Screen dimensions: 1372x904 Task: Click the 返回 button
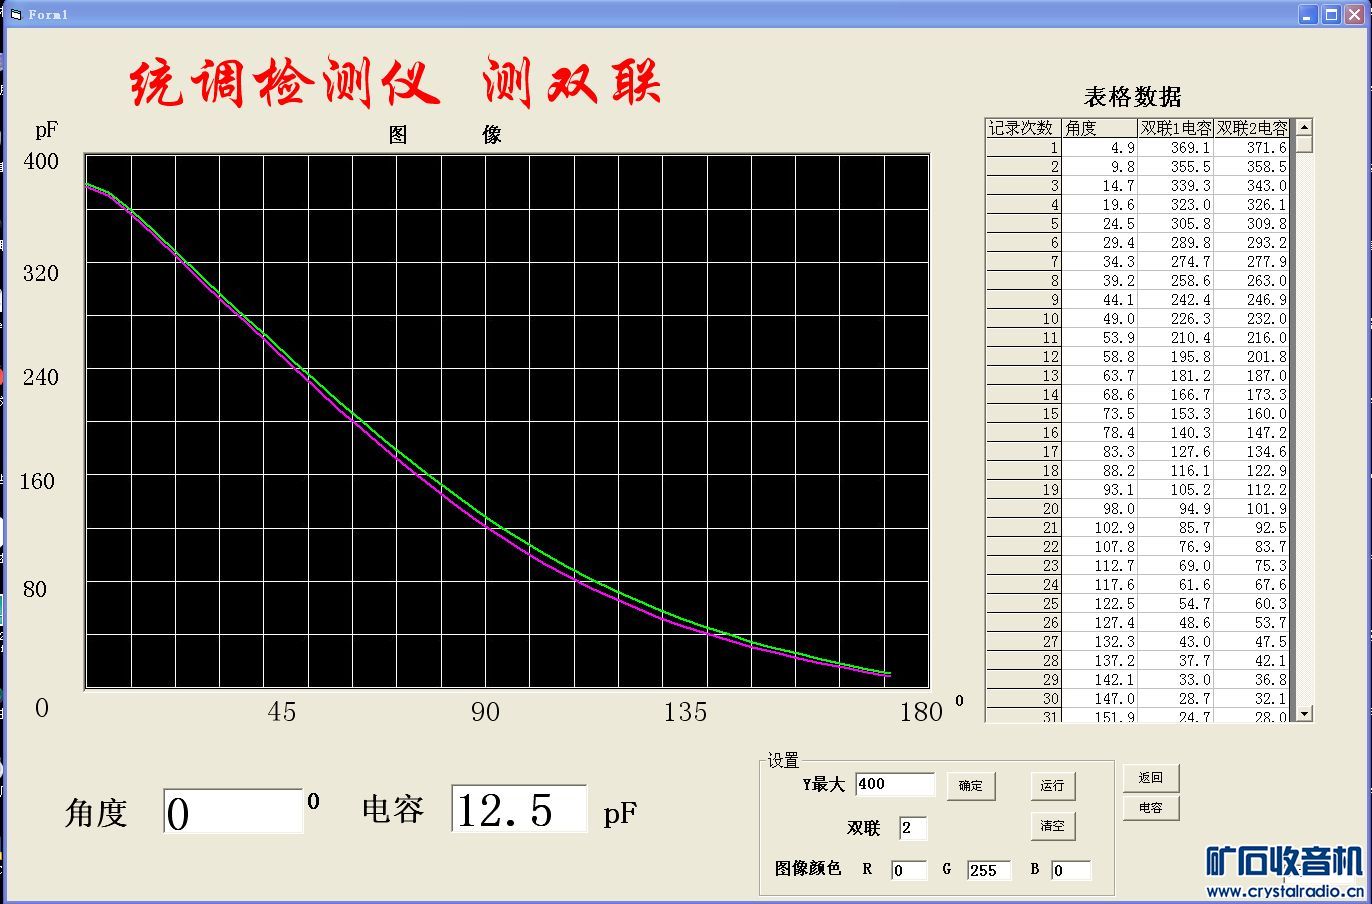click(x=1151, y=778)
